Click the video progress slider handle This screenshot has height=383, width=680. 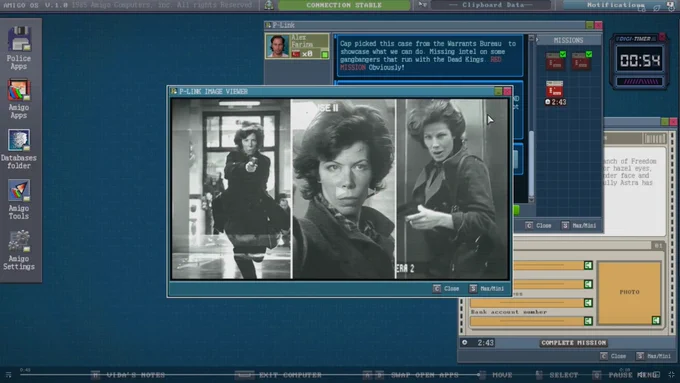tap(479, 374)
